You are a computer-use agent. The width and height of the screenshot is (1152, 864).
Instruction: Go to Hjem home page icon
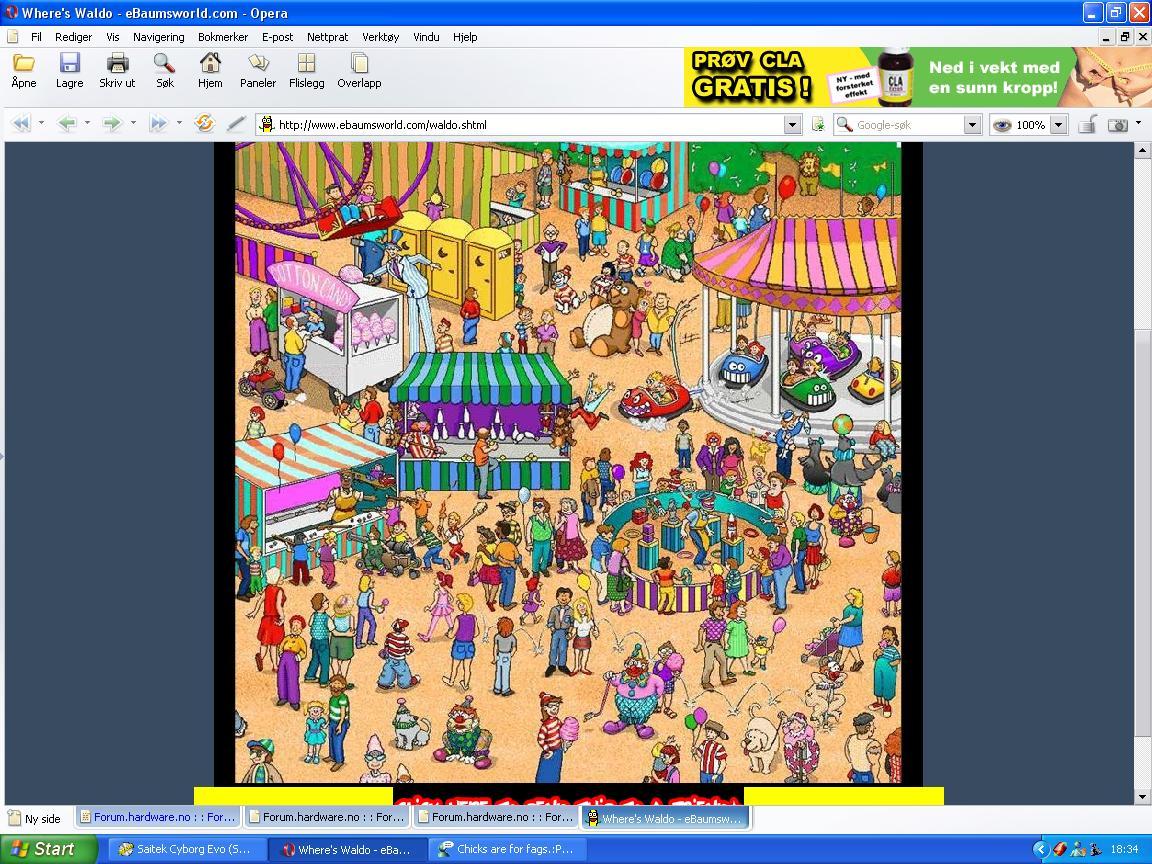pyautogui.click(x=210, y=63)
